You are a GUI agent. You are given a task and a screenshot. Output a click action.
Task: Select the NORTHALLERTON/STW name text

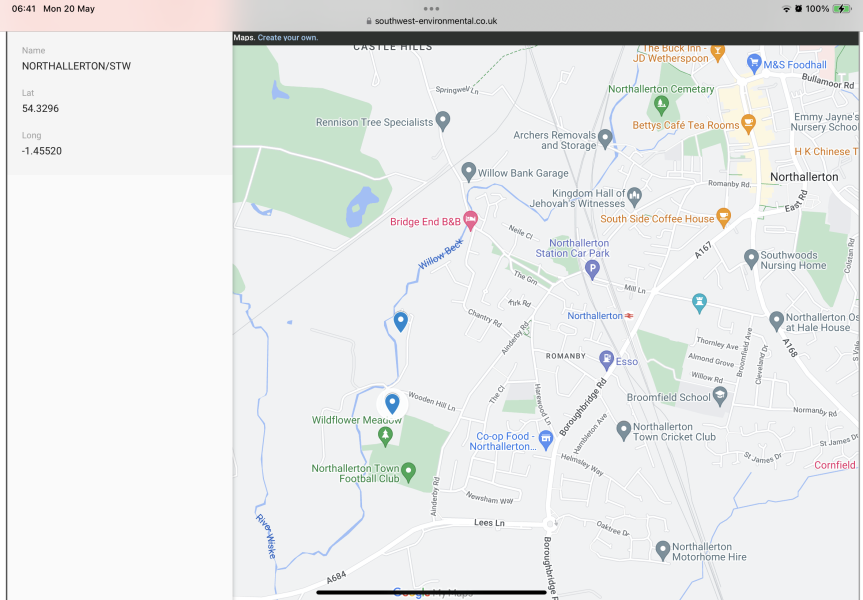77,66
